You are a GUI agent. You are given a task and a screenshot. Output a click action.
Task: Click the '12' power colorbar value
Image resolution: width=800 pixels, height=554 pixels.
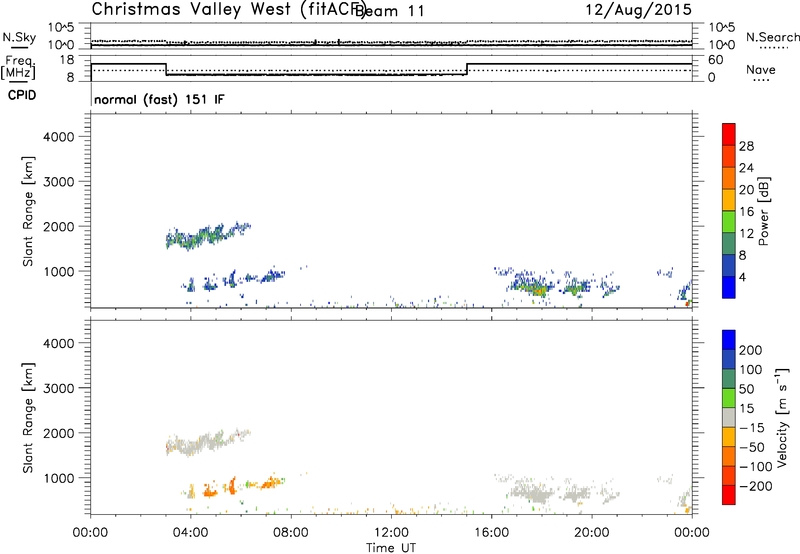coord(746,234)
